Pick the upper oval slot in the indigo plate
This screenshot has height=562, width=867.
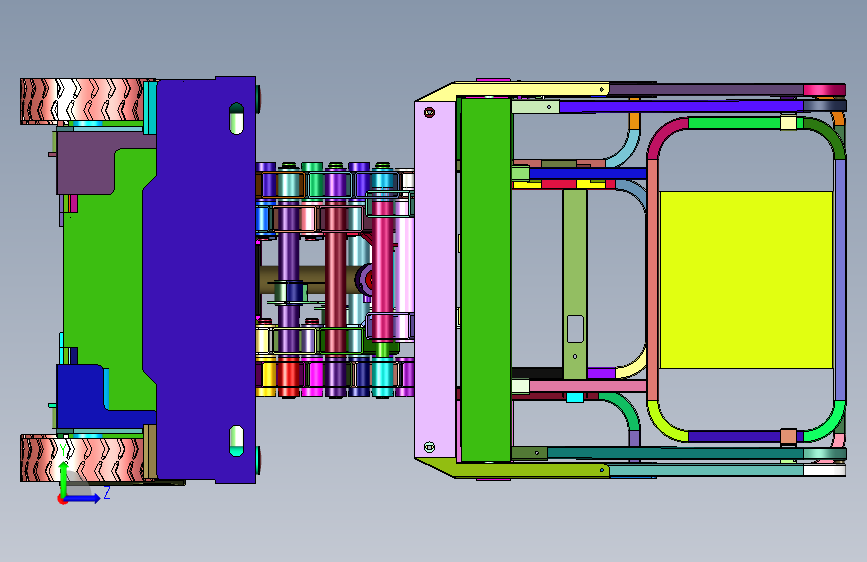[236, 118]
